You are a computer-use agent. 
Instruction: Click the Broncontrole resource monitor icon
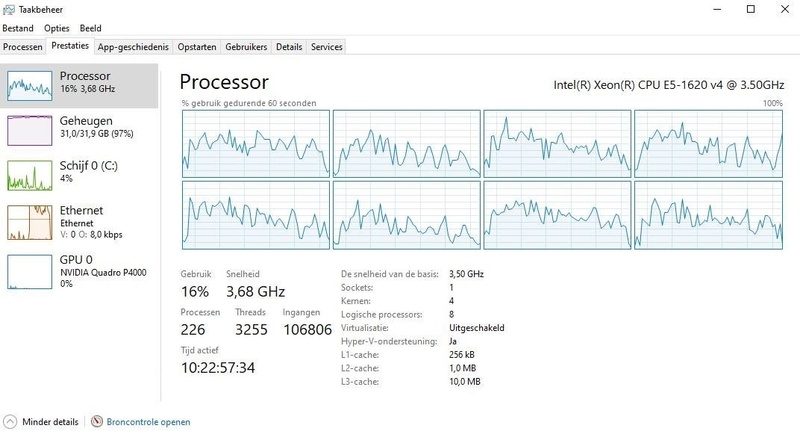[97, 422]
